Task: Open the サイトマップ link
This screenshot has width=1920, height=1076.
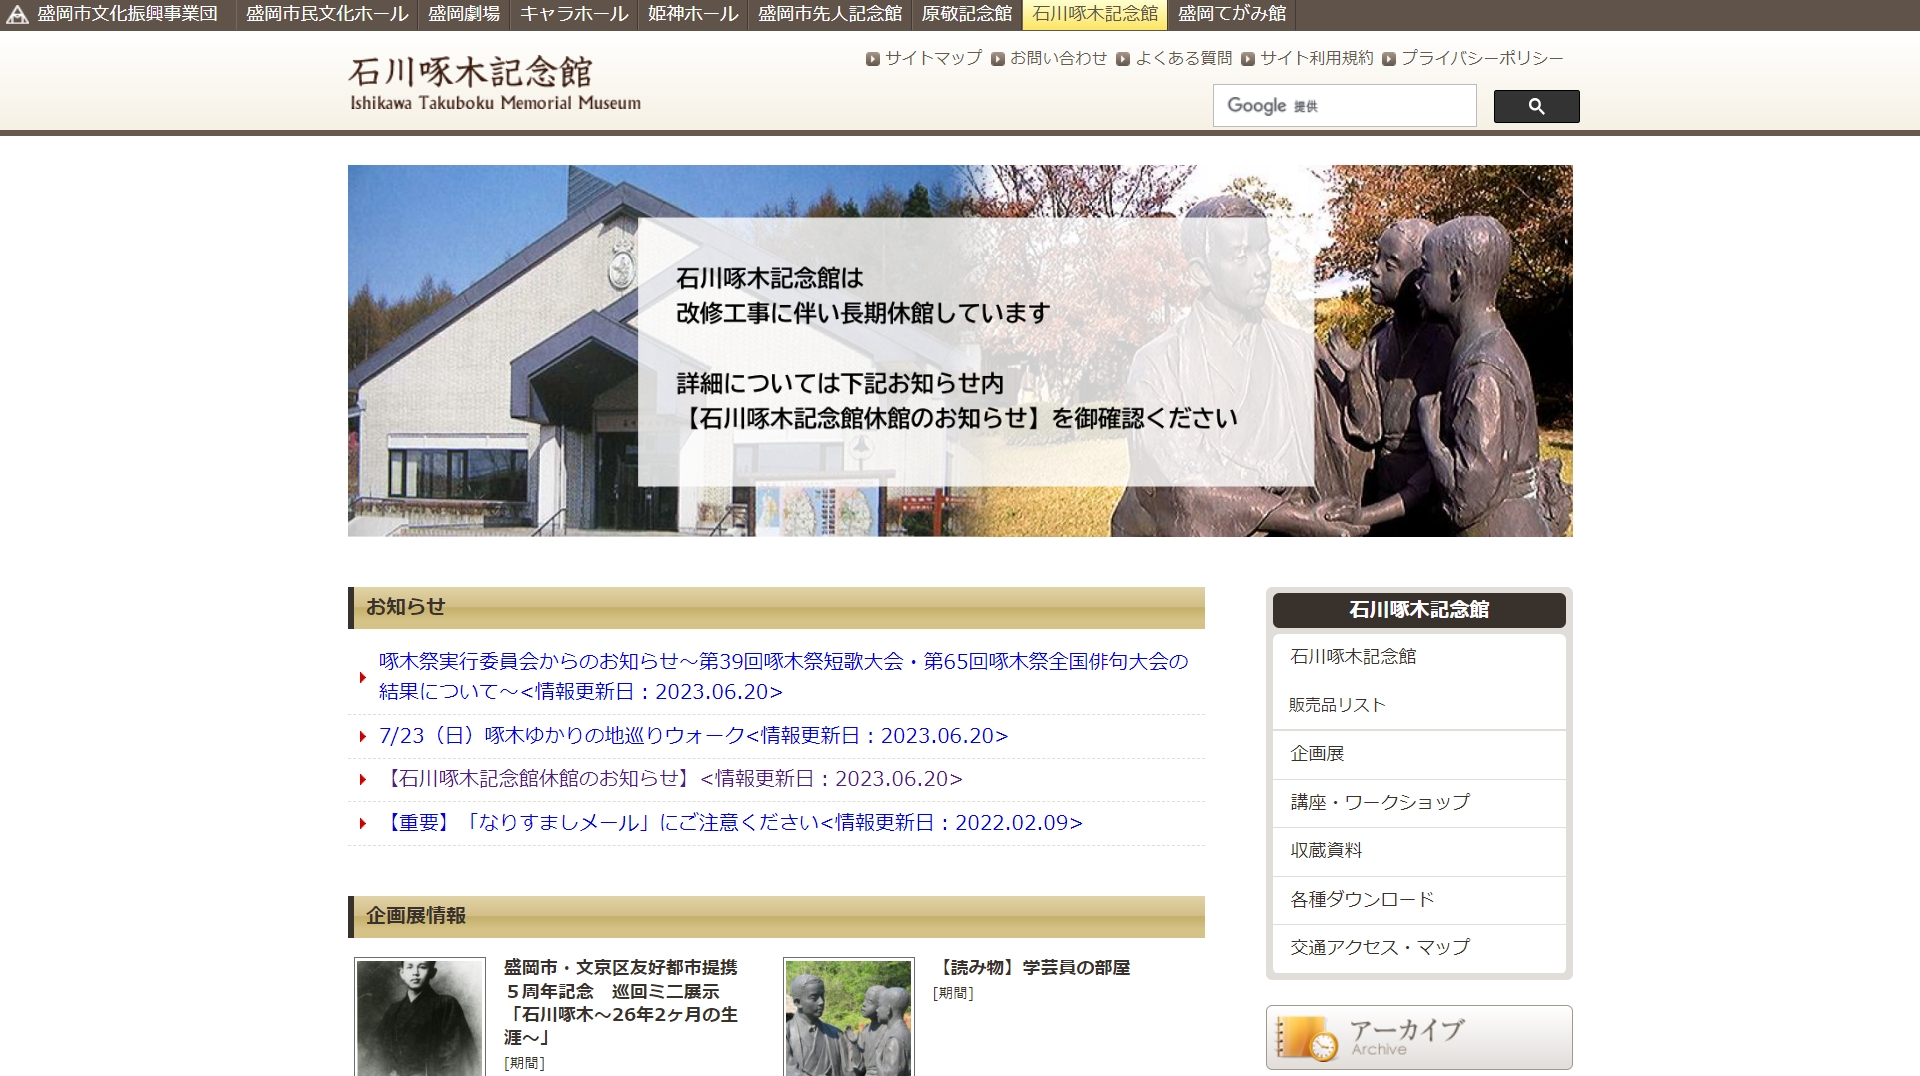Action: click(933, 58)
